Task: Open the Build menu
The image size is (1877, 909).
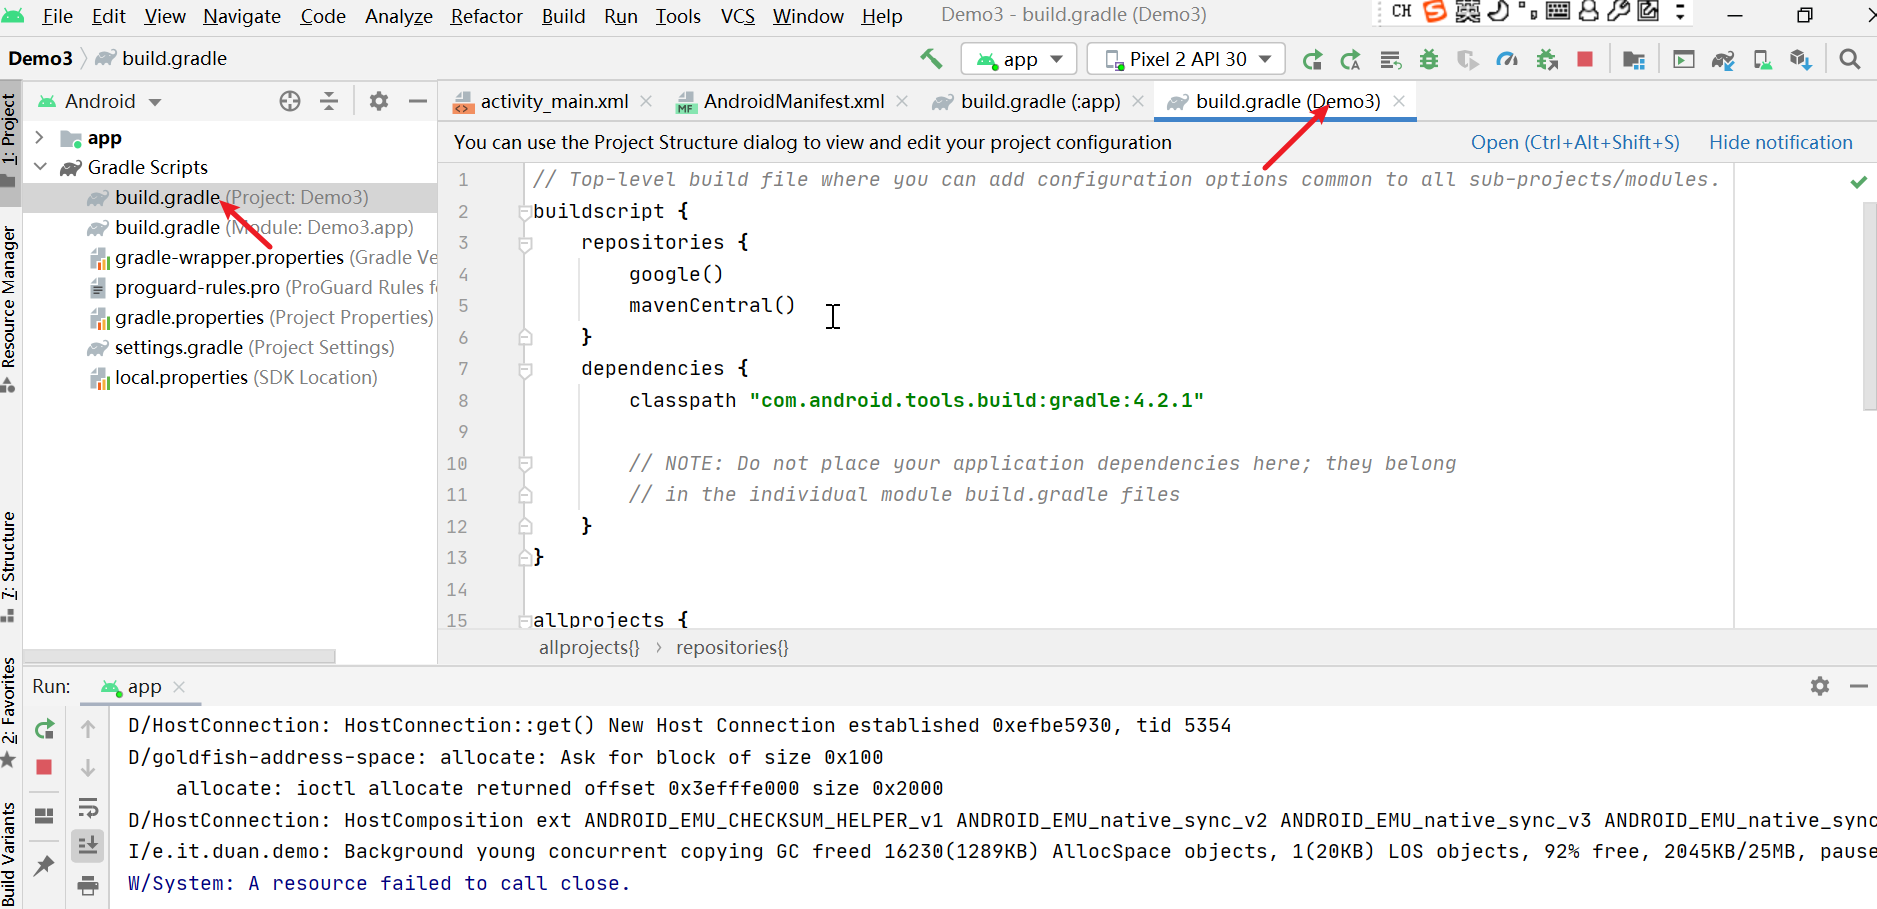Action: [563, 16]
